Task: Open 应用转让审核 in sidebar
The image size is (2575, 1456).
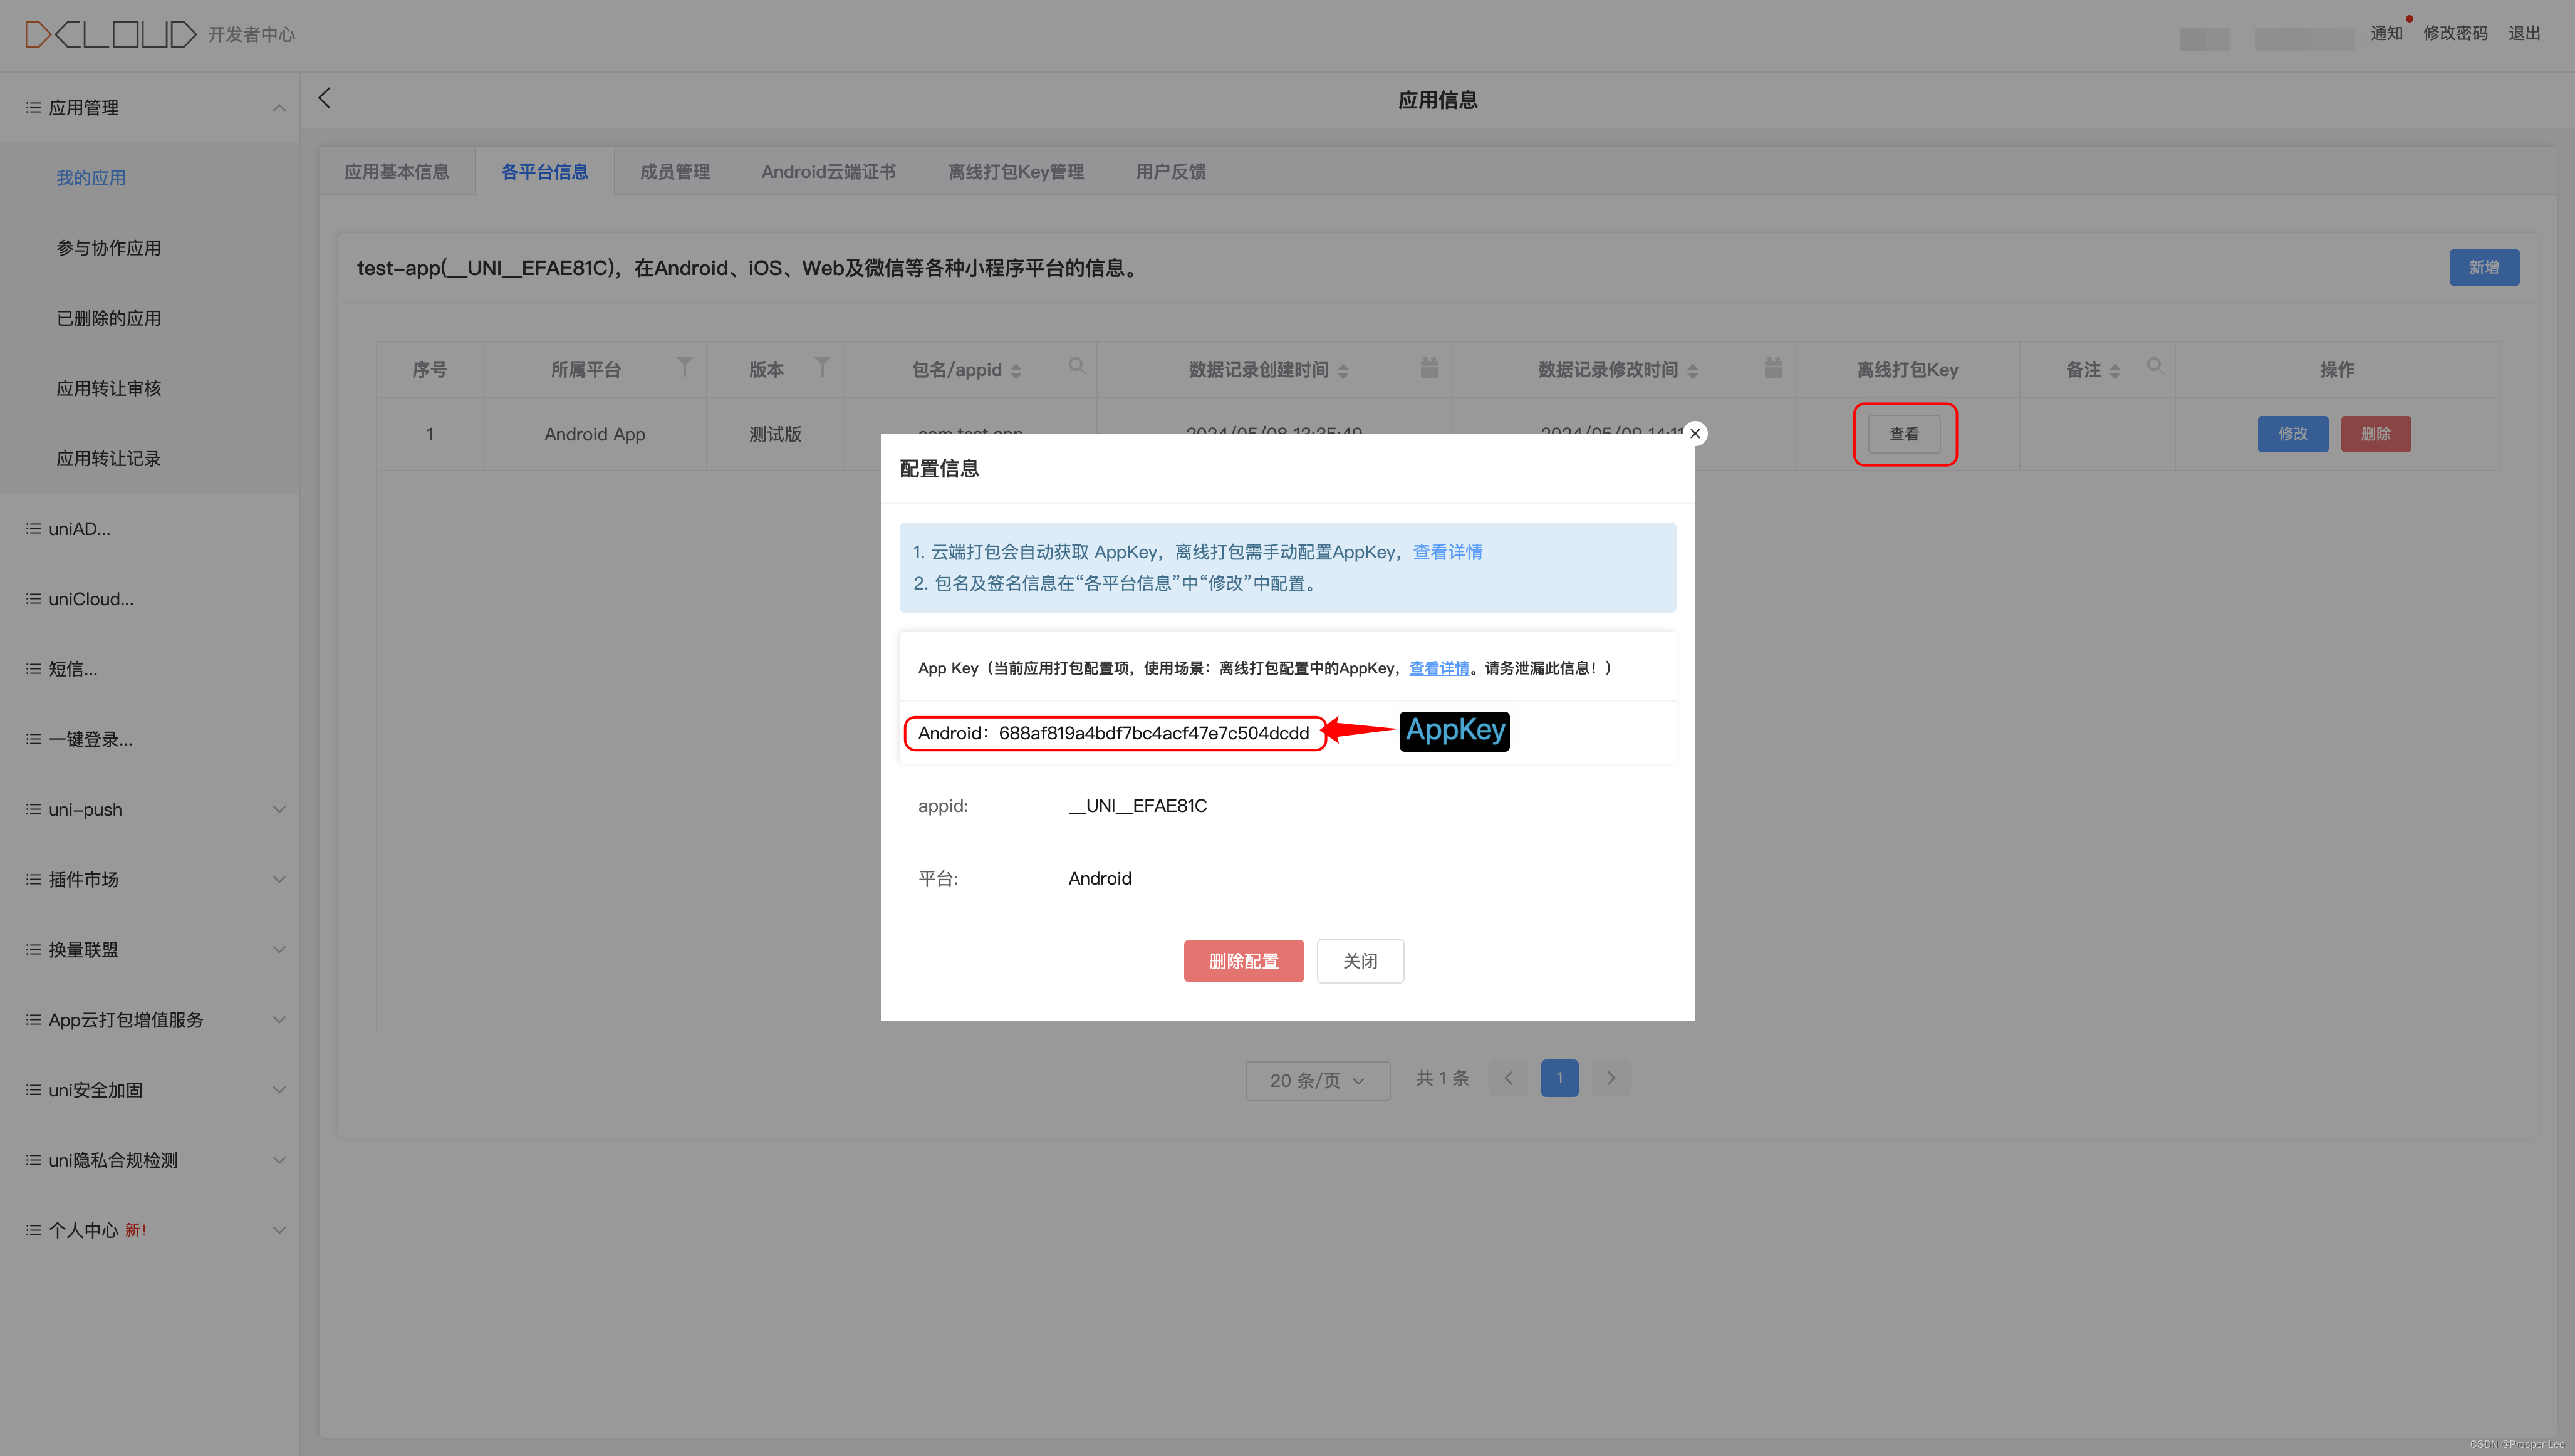Action: point(108,388)
